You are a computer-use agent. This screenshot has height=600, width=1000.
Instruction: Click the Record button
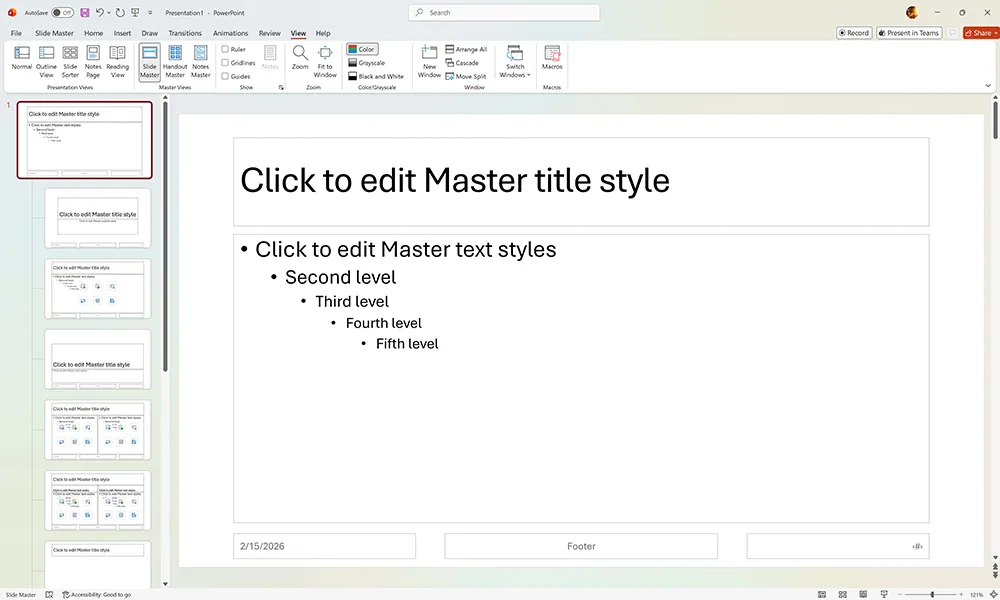coord(854,32)
